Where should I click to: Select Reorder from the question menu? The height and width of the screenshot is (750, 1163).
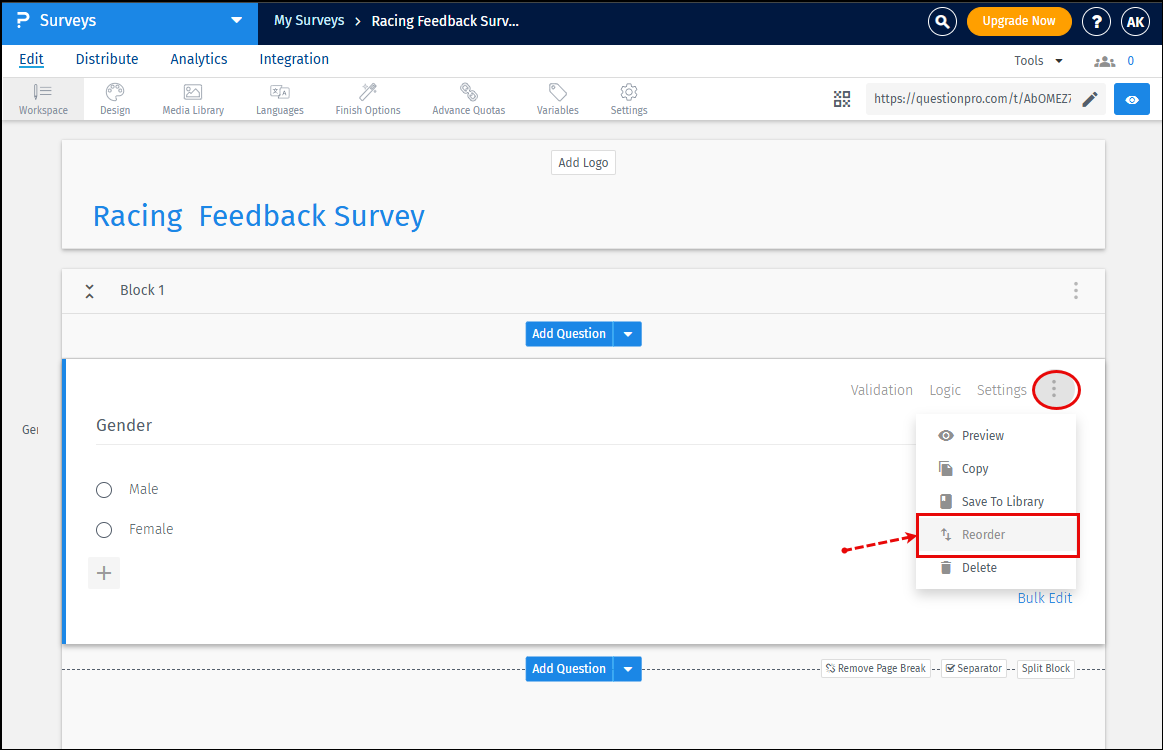[984, 535]
